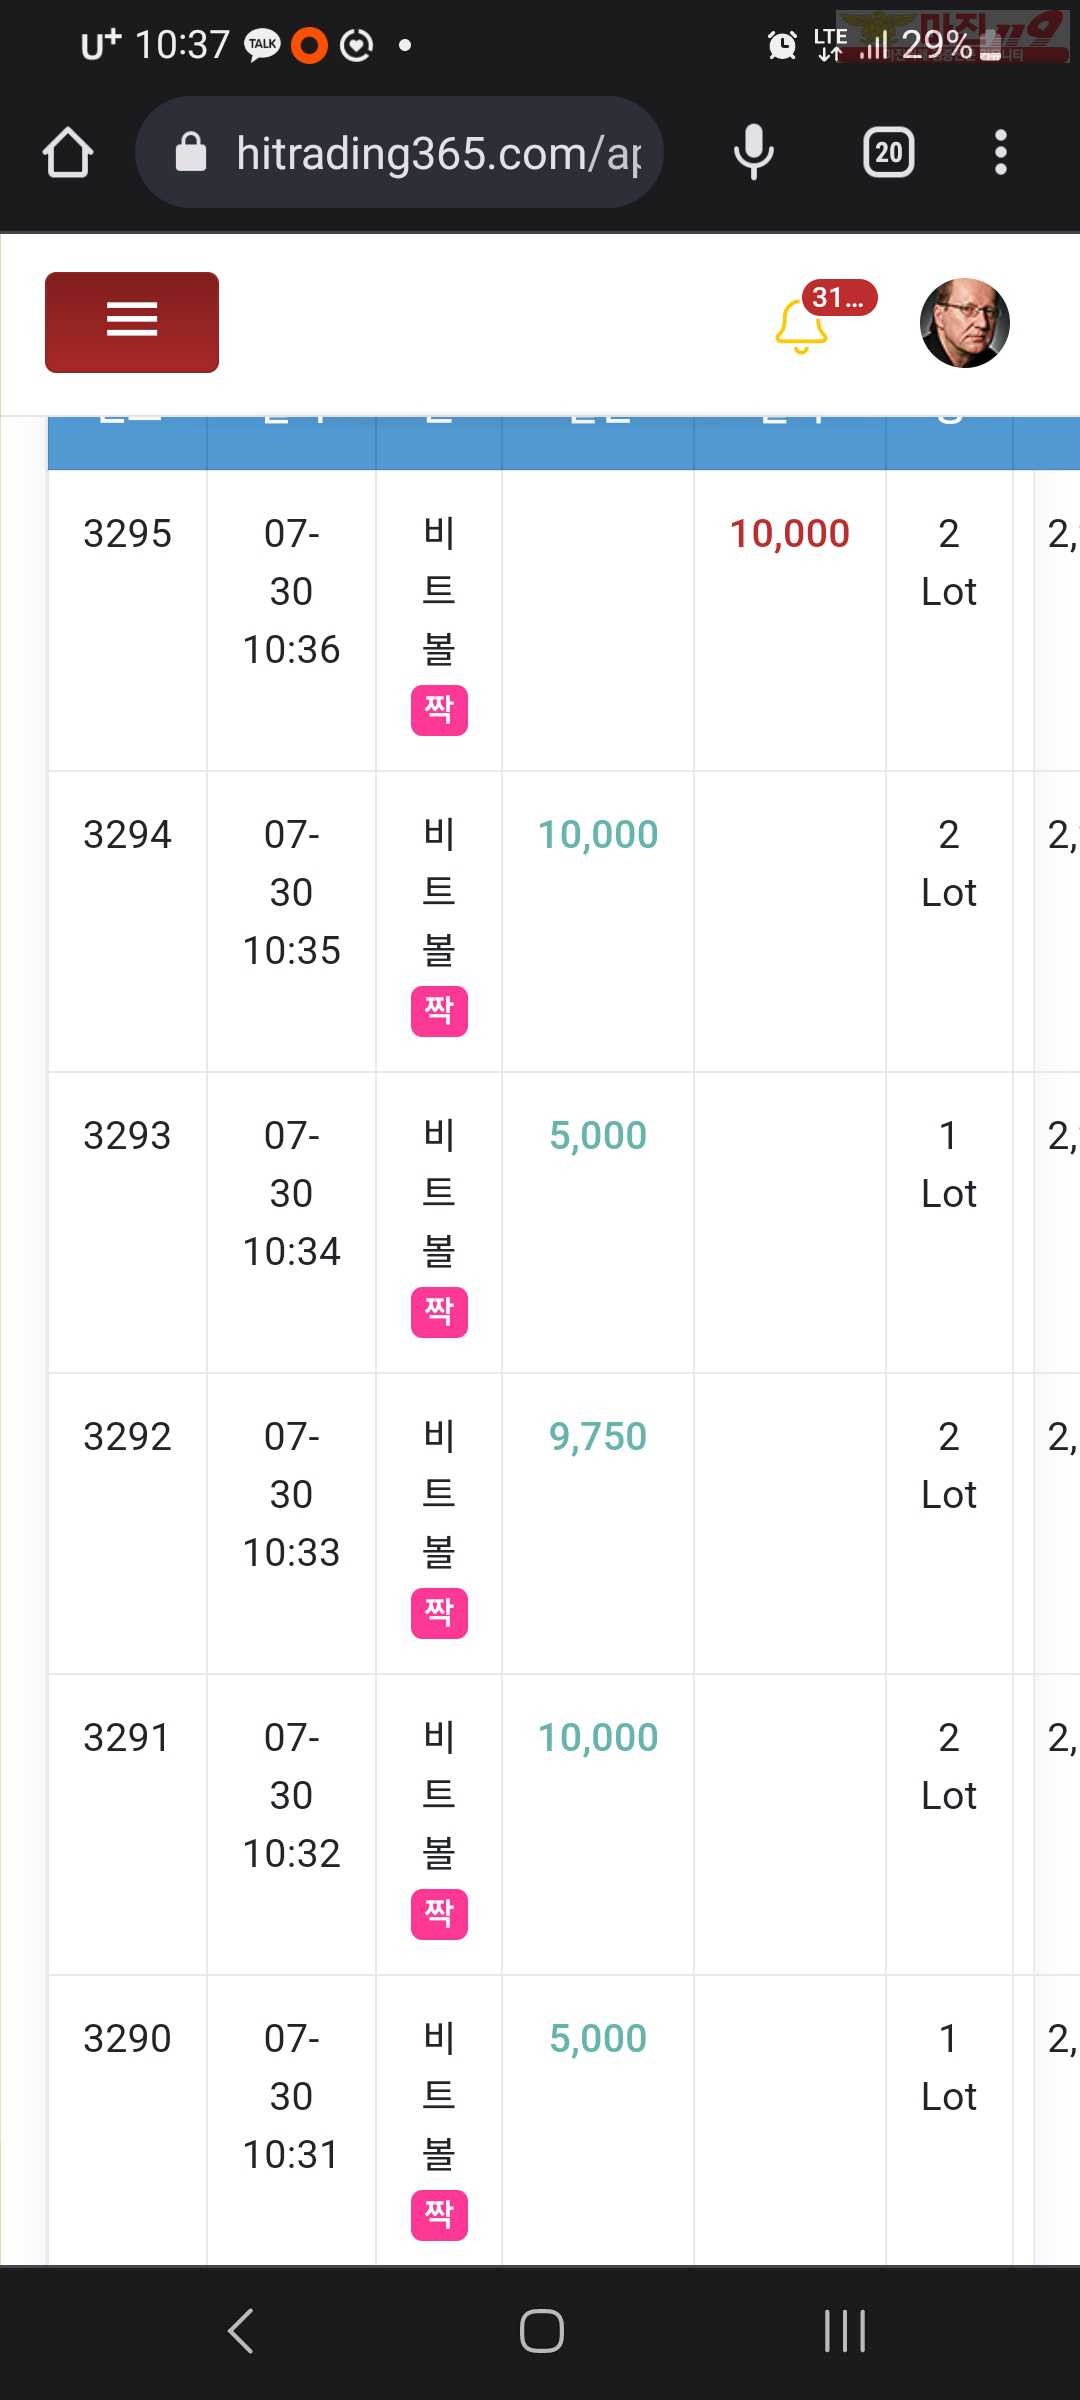Tap the Android recent apps button
This screenshot has width=1080, height=2400.
[x=845, y=2331]
